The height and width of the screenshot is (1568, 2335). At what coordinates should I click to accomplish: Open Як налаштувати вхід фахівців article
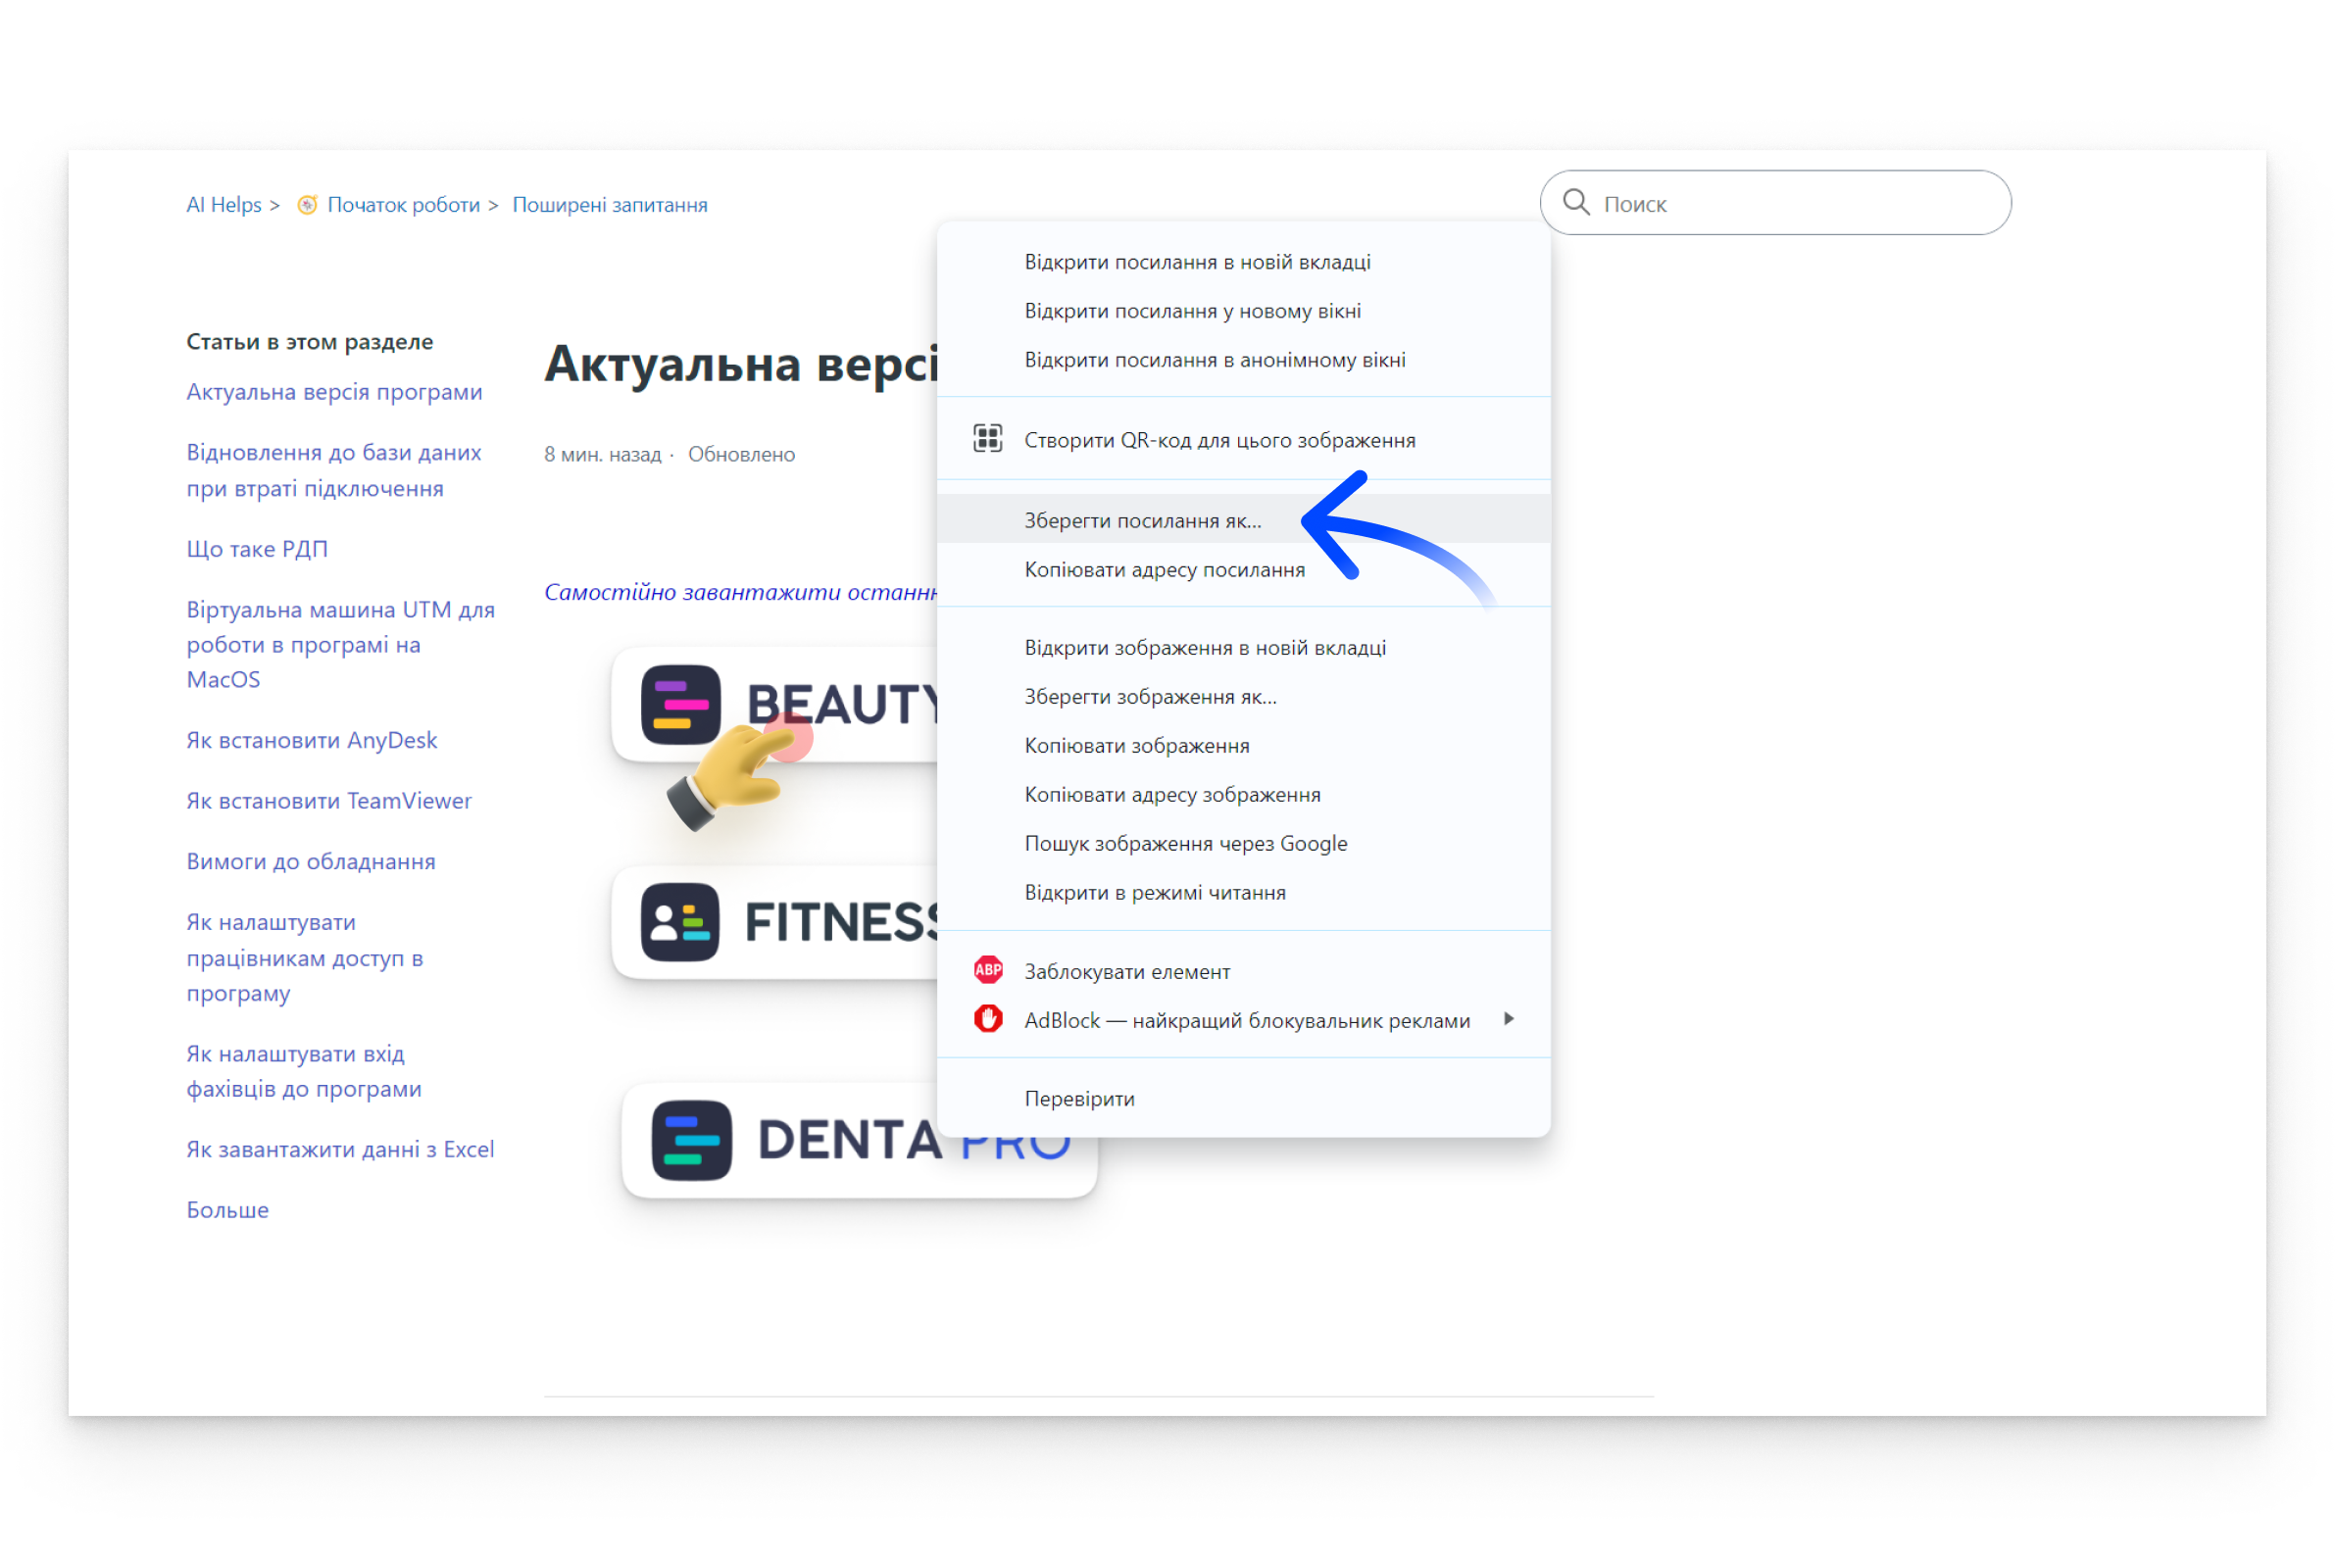[304, 1072]
